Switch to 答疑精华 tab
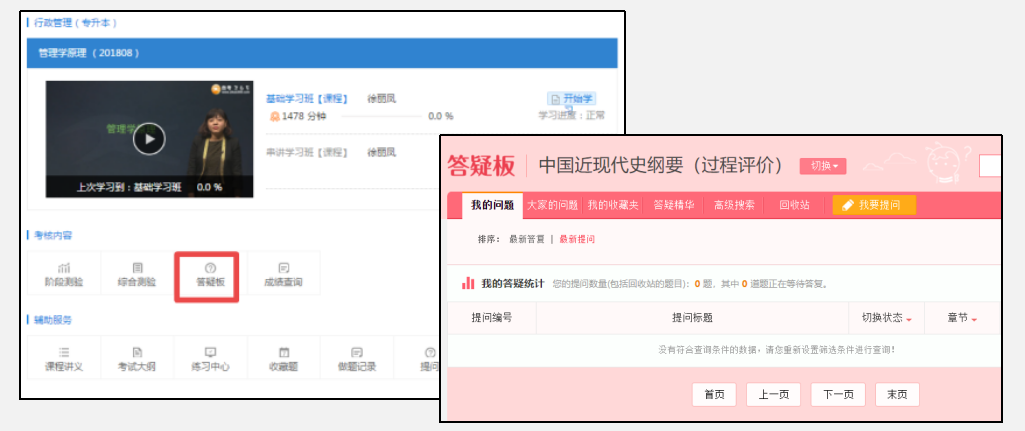Screen dimensions: 1025x431 (x=674, y=205)
